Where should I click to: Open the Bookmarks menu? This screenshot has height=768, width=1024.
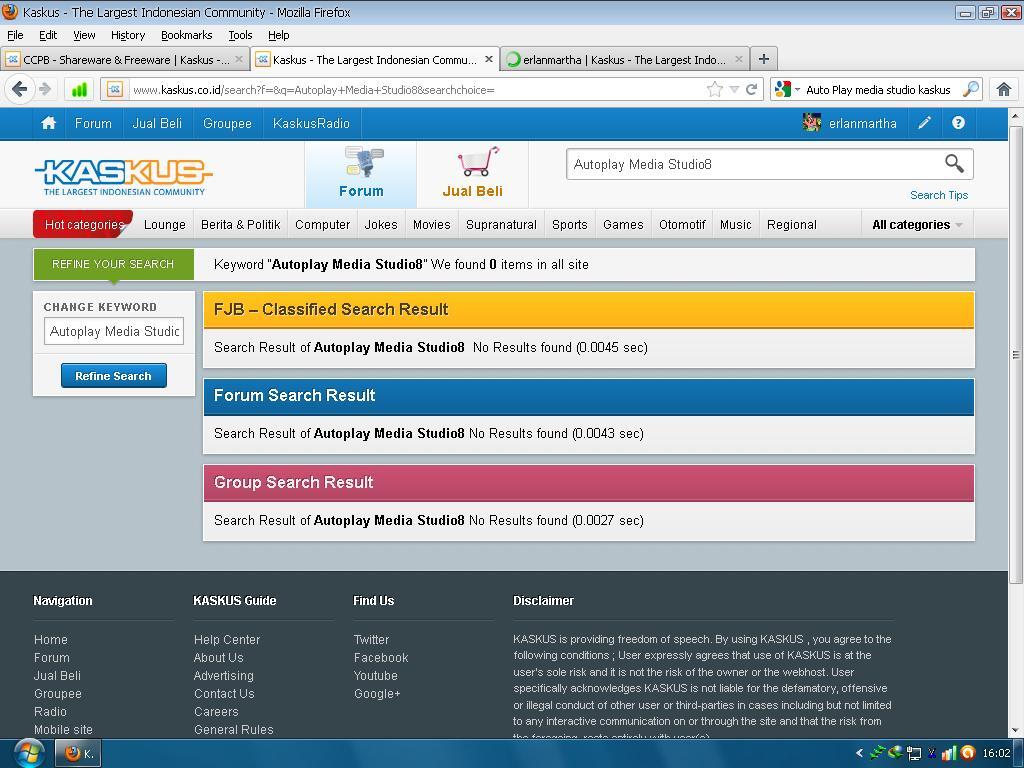pyautogui.click(x=186, y=35)
